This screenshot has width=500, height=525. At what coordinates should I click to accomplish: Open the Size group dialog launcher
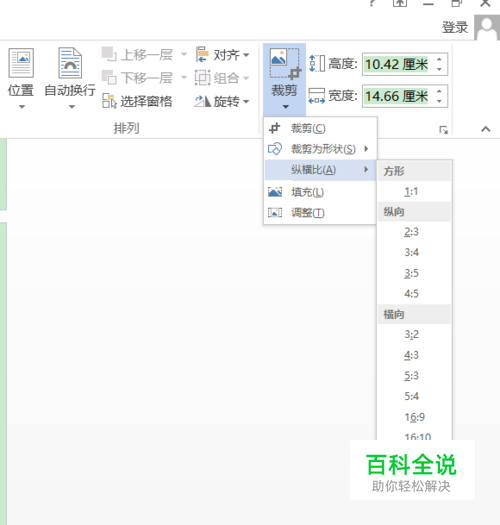(443, 130)
